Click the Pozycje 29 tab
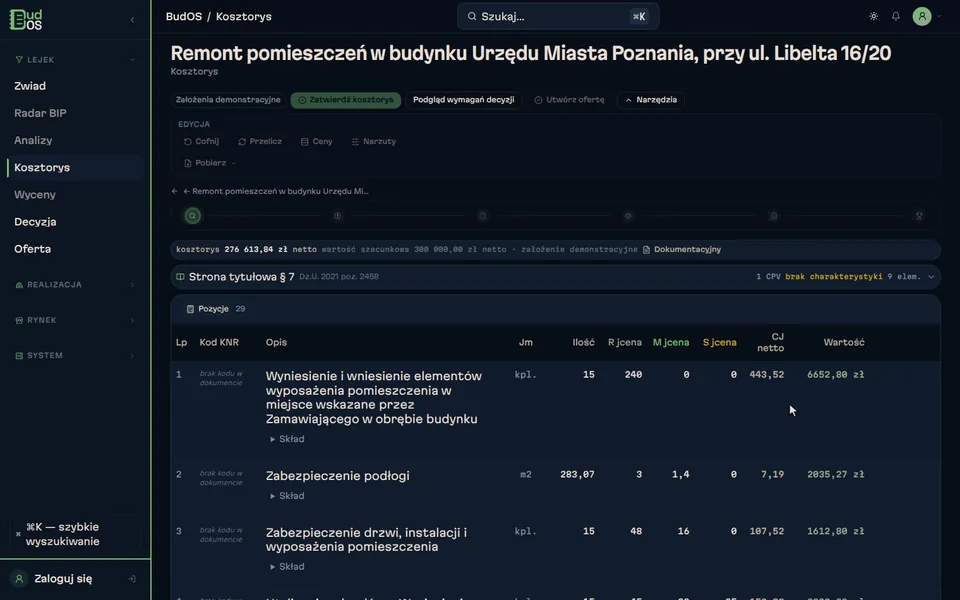Viewport: 960px width, 600px height. tap(216, 309)
